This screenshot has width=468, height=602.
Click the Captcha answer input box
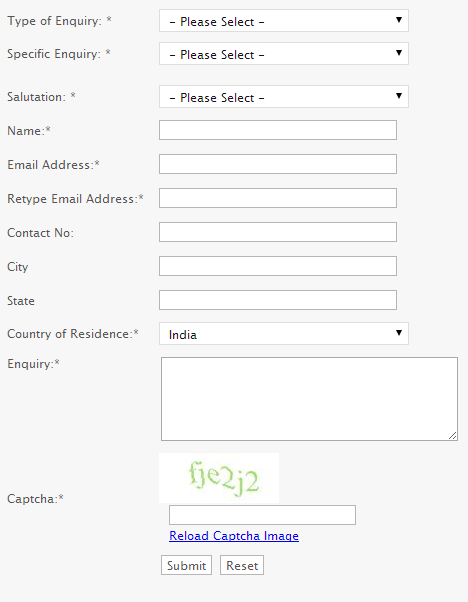(x=263, y=515)
